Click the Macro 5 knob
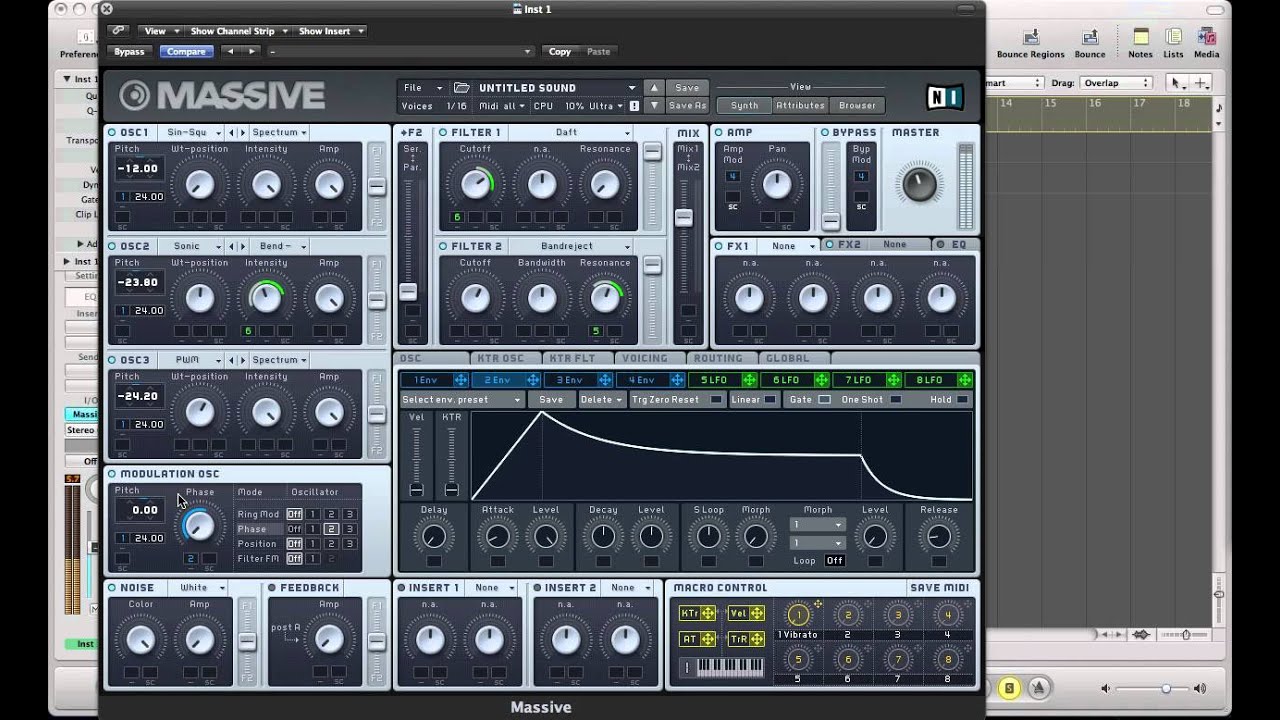1280x720 pixels. tap(798, 660)
